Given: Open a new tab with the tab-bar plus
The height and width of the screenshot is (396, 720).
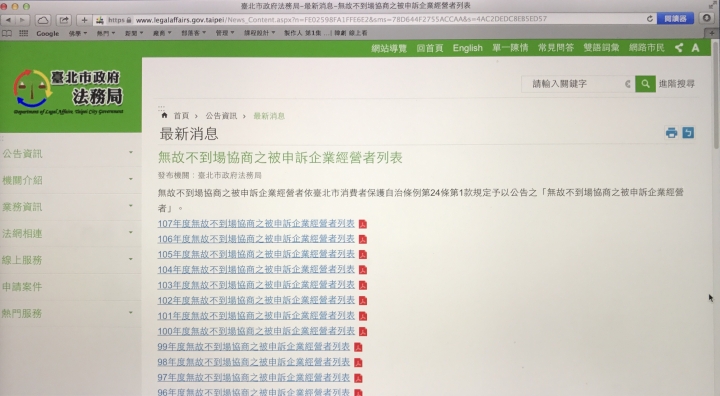Looking at the screenshot, I should [712, 33].
